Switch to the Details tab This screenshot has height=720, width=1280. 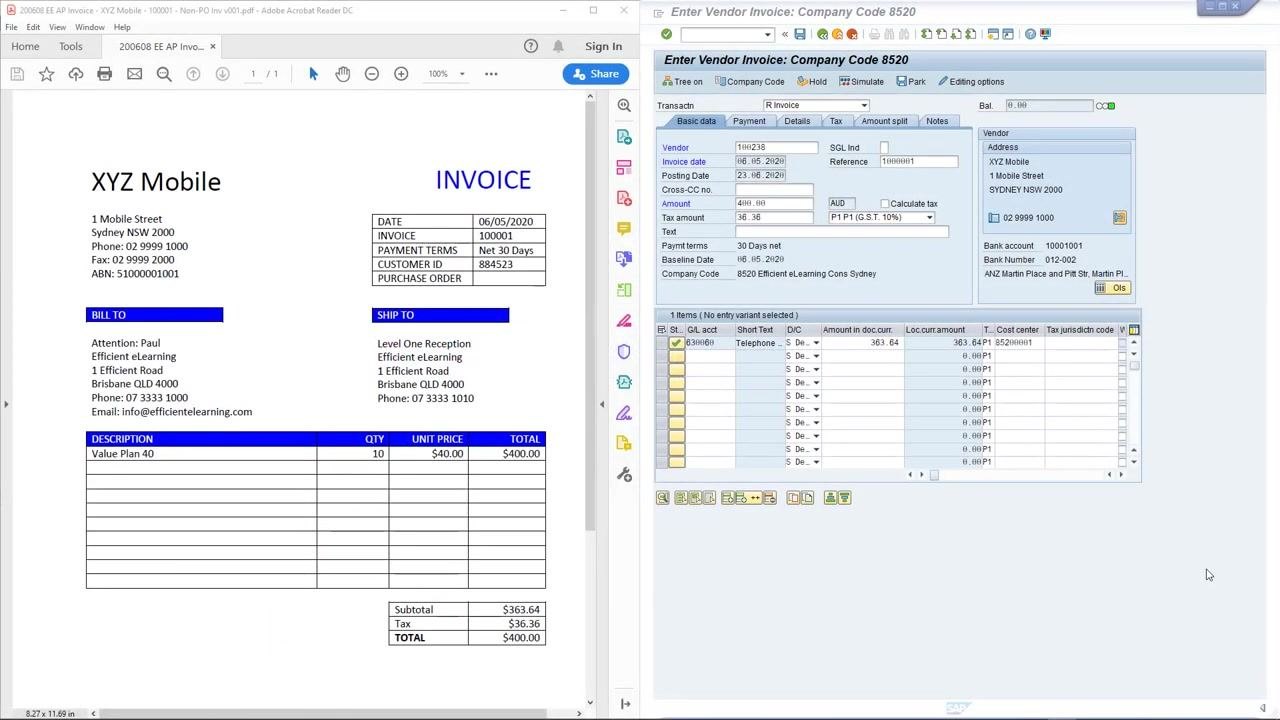pos(797,121)
